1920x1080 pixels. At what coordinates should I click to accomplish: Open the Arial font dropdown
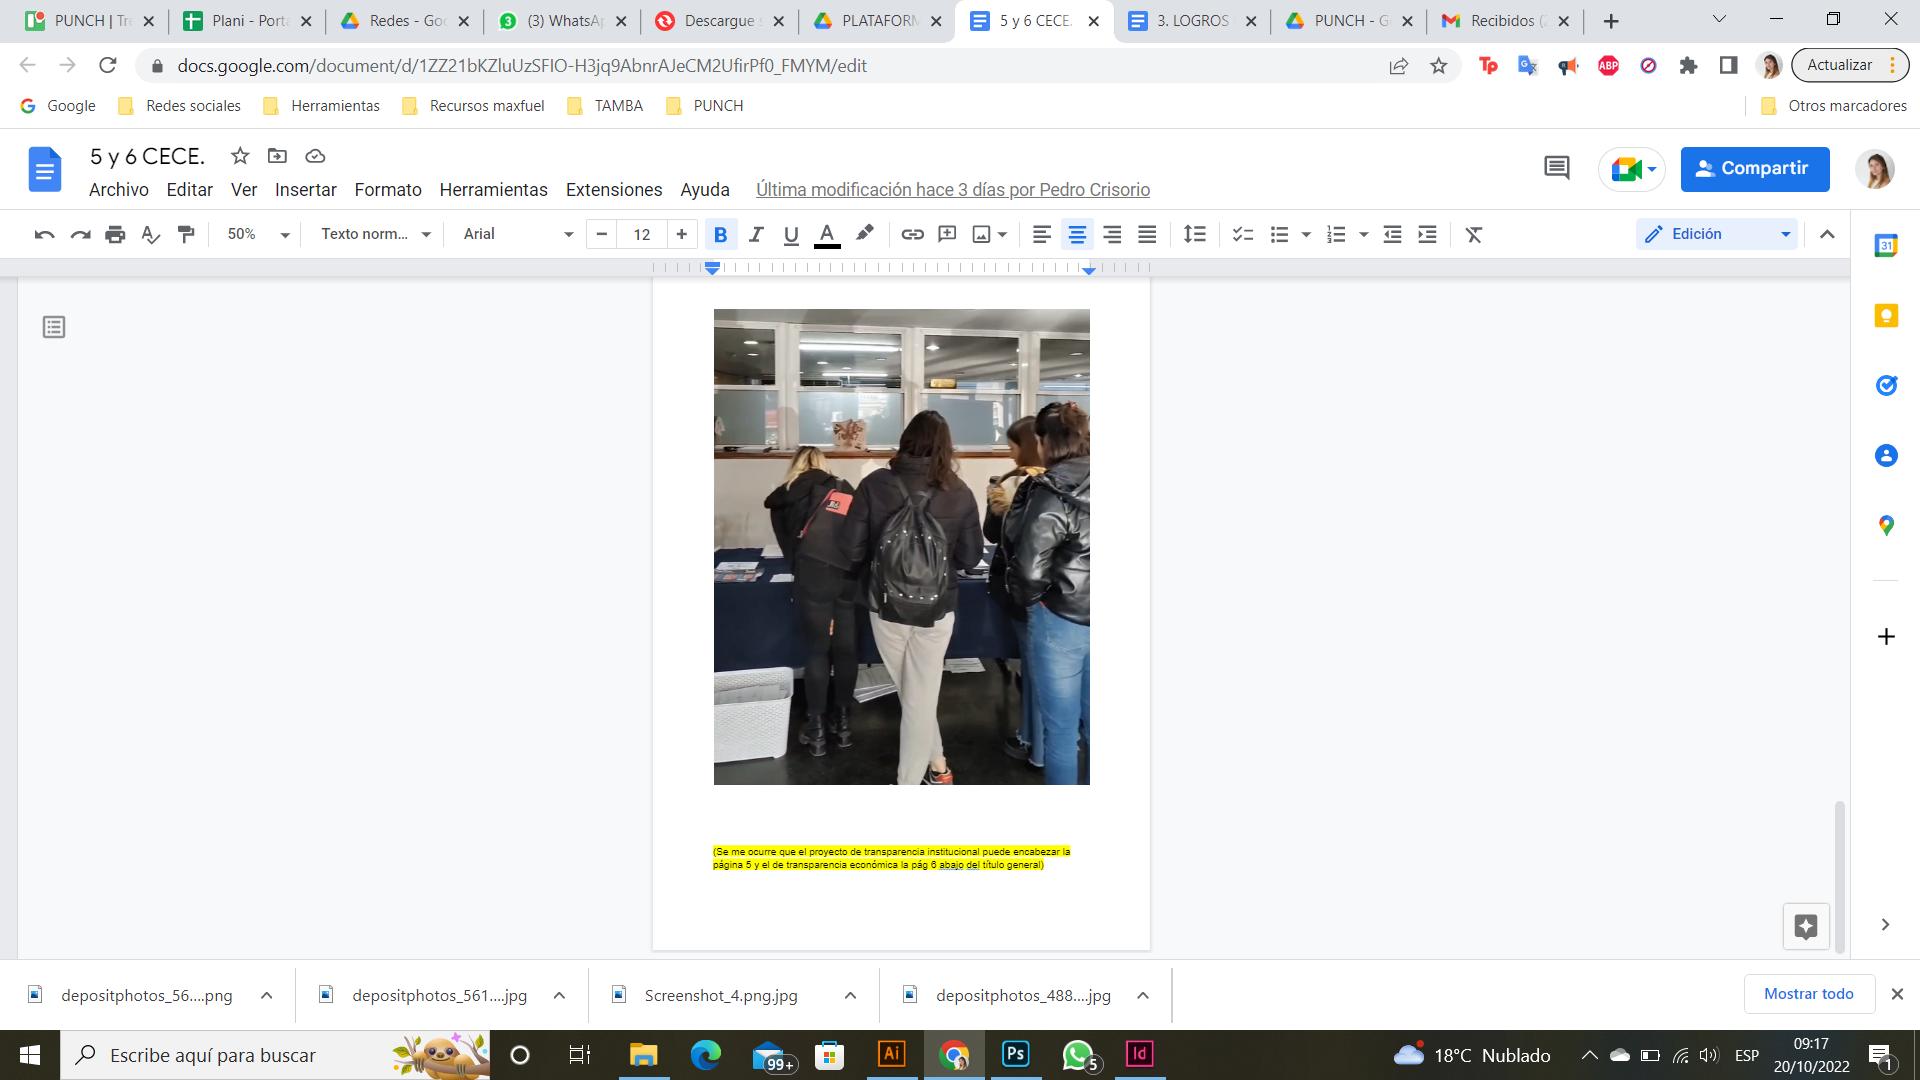[517, 234]
